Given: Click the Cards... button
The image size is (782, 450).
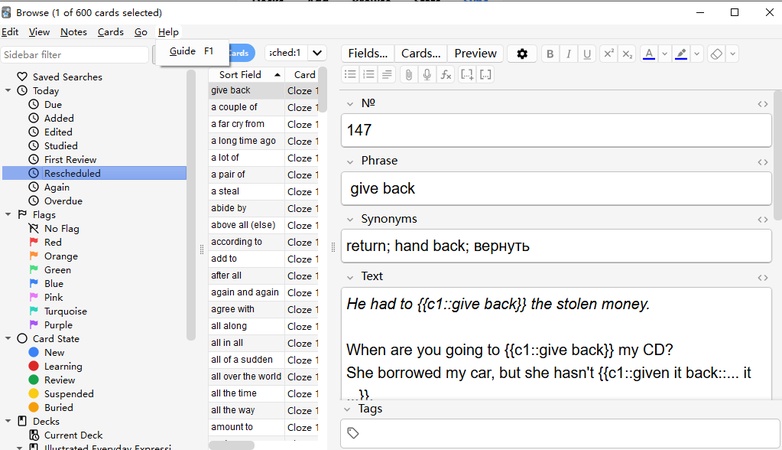Looking at the screenshot, I should point(420,53).
